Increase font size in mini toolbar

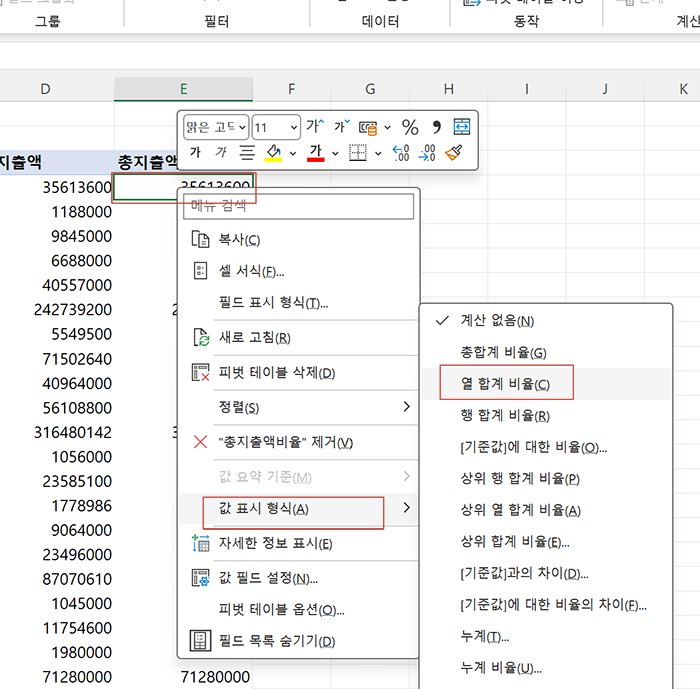315,127
